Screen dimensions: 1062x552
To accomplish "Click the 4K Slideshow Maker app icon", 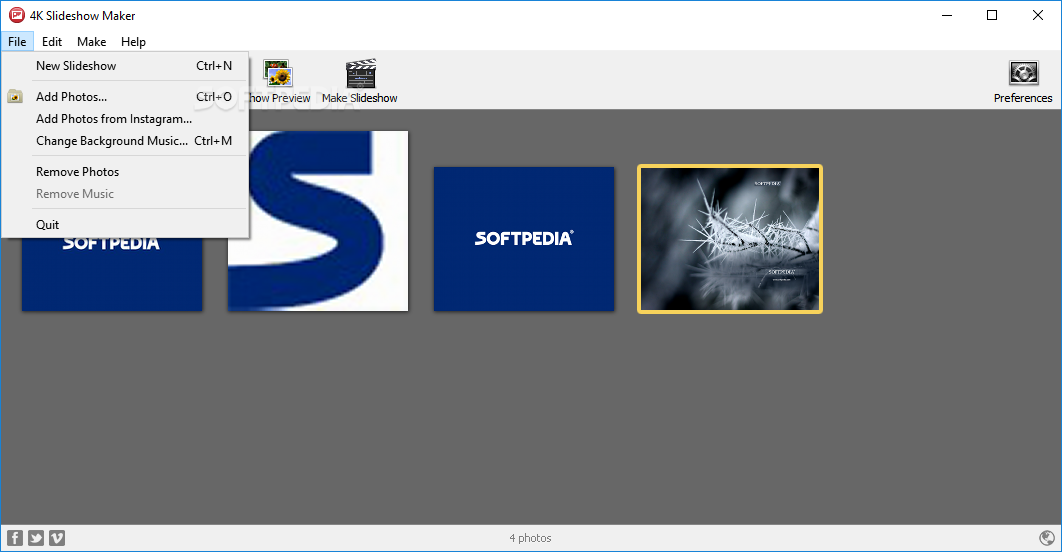I will [16, 15].
